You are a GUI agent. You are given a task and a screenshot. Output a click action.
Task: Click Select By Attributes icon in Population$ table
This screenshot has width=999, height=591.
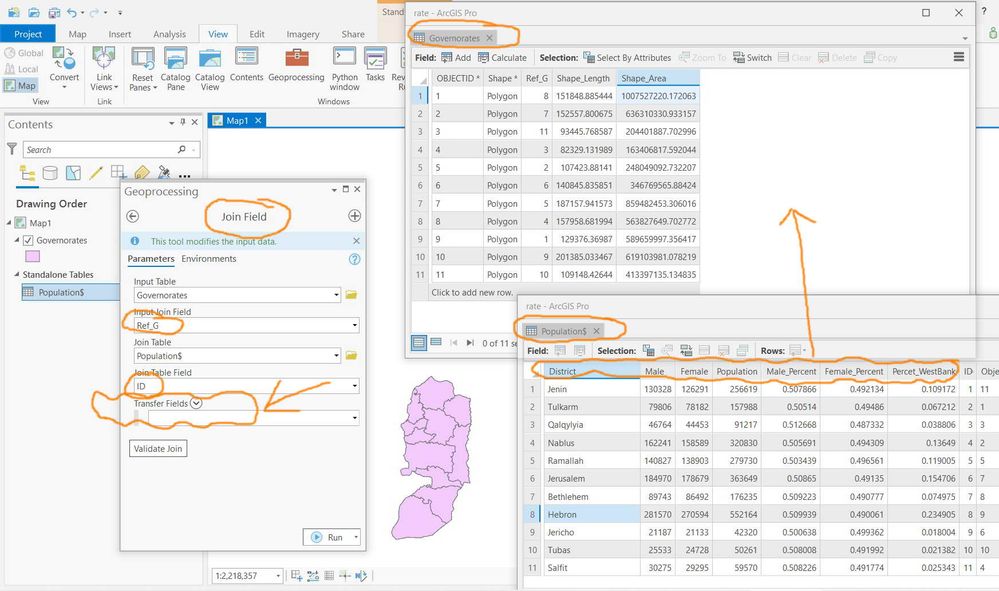tap(649, 350)
